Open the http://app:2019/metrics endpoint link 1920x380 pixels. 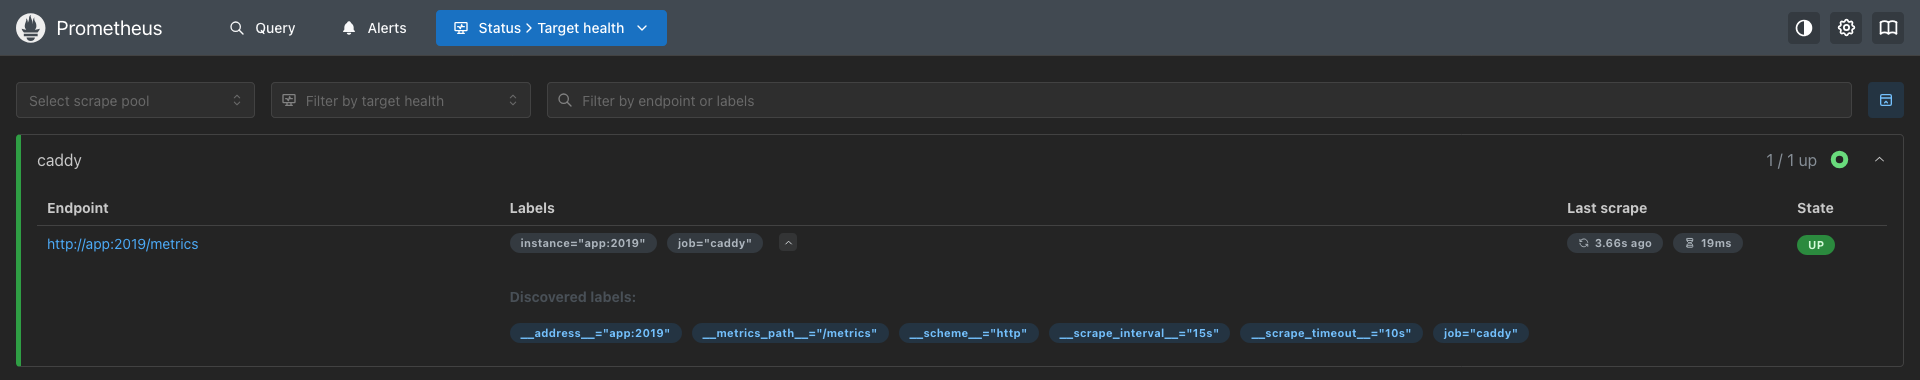(123, 244)
